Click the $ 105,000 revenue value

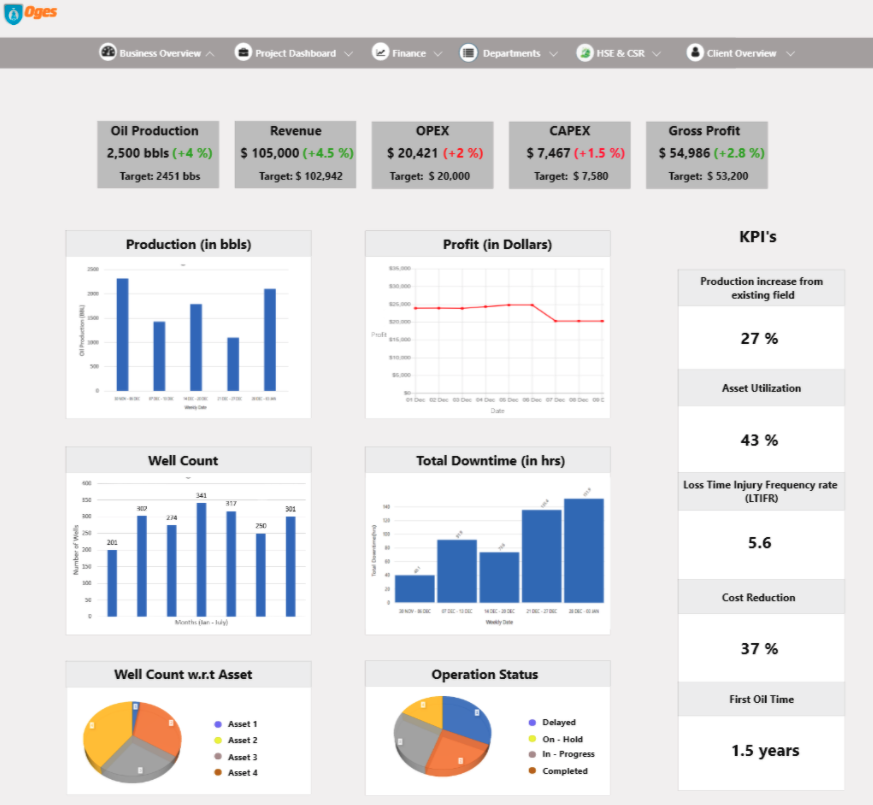[269, 153]
